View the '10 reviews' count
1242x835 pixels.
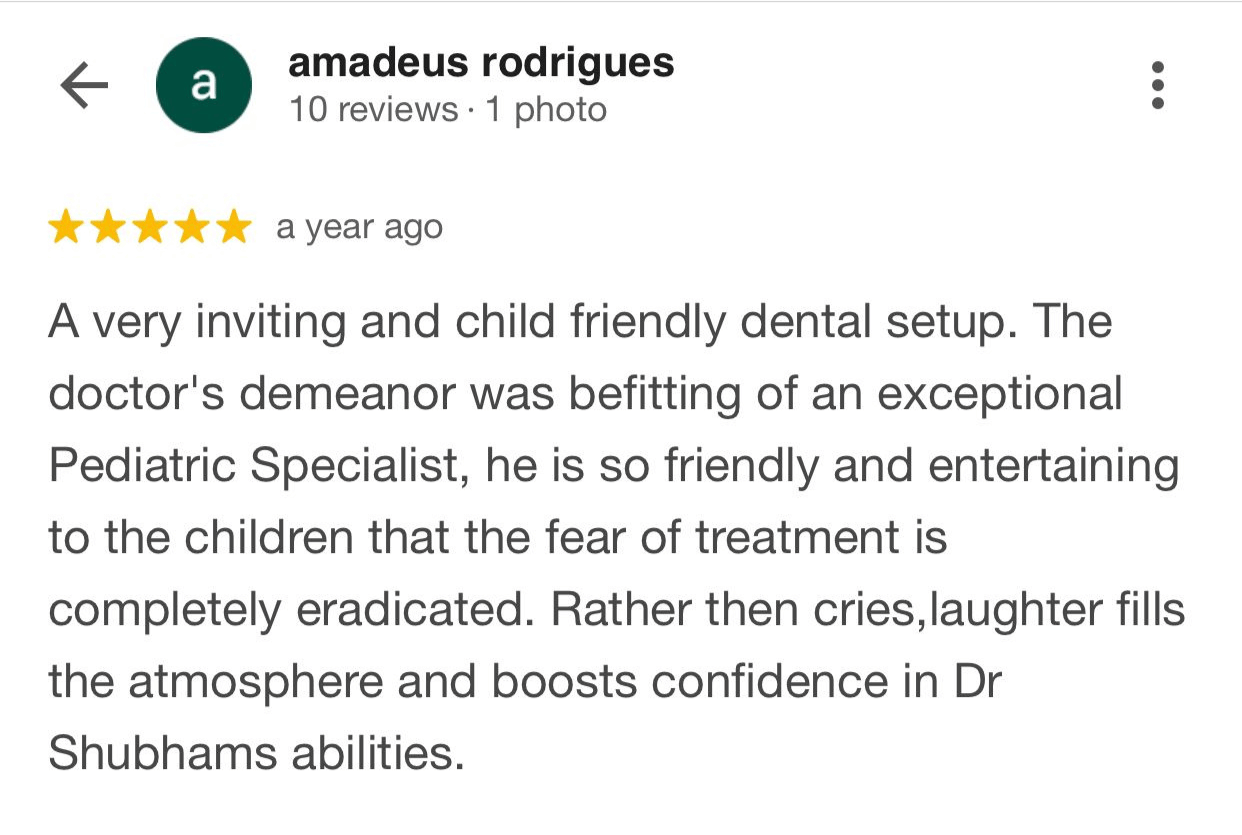[x=373, y=109]
